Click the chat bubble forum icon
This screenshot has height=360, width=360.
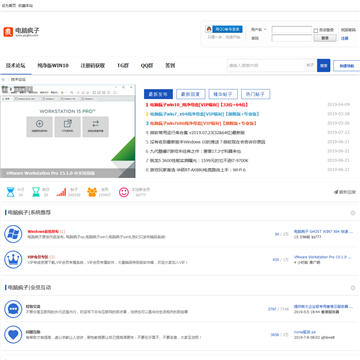coord(13,309)
